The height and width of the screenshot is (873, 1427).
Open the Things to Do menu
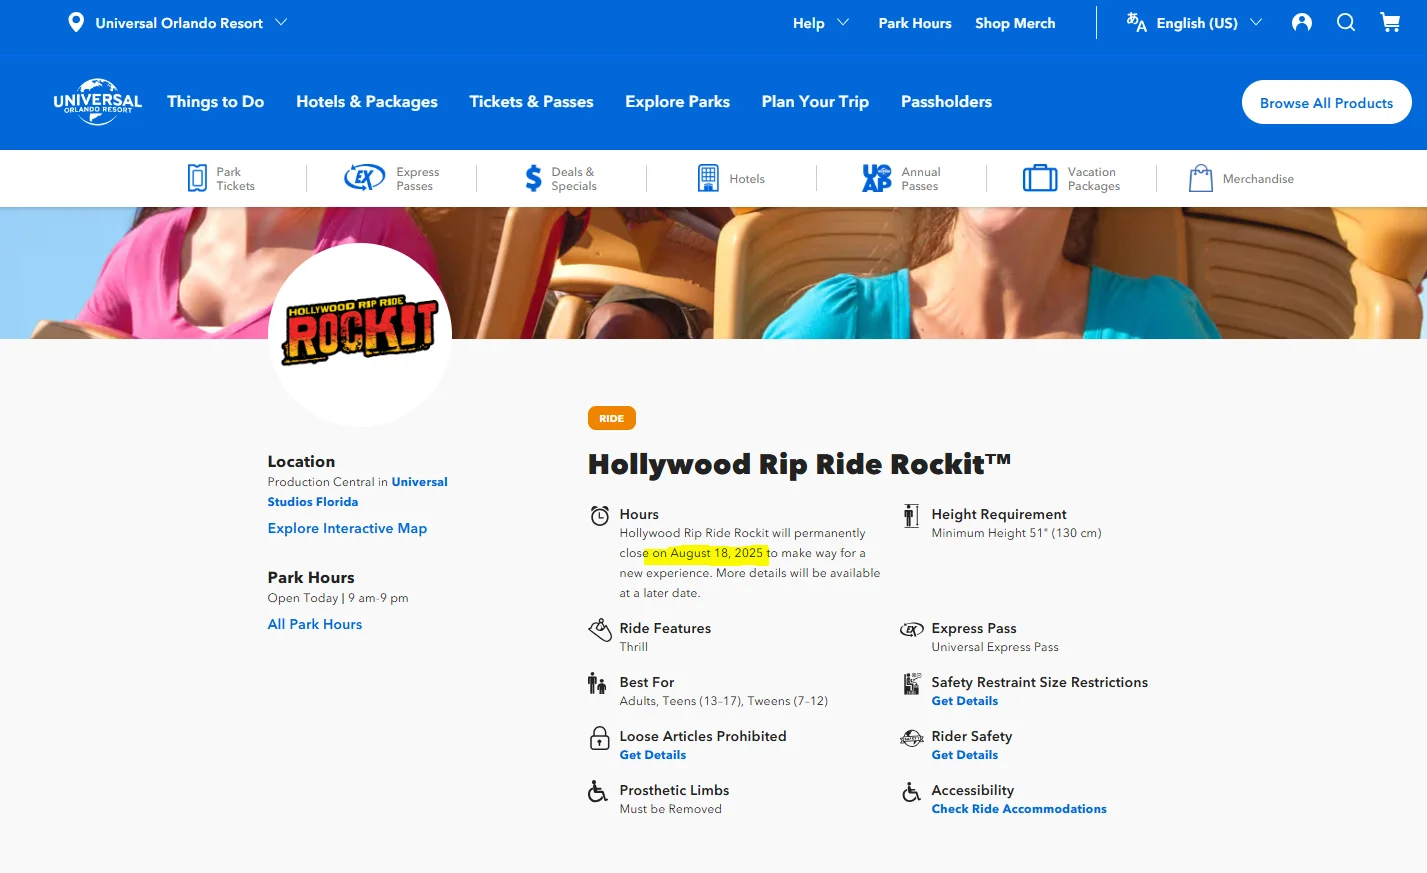pyautogui.click(x=215, y=102)
